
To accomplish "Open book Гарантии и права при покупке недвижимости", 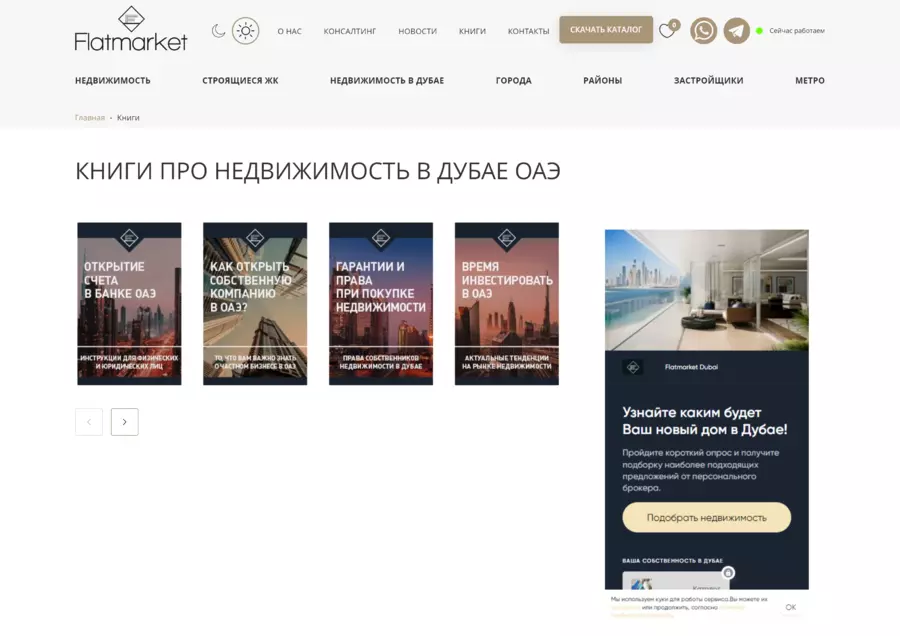I will click(381, 304).
